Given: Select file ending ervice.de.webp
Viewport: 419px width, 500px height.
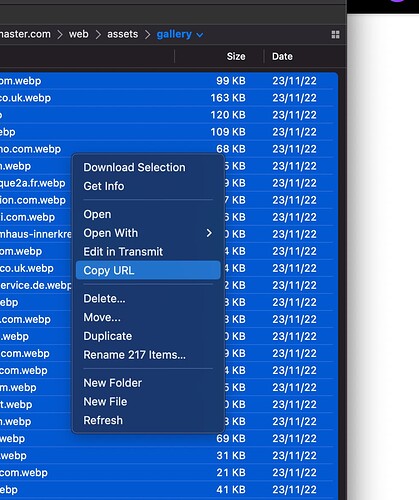Looking at the screenshot, I should [x=36, y=285].
